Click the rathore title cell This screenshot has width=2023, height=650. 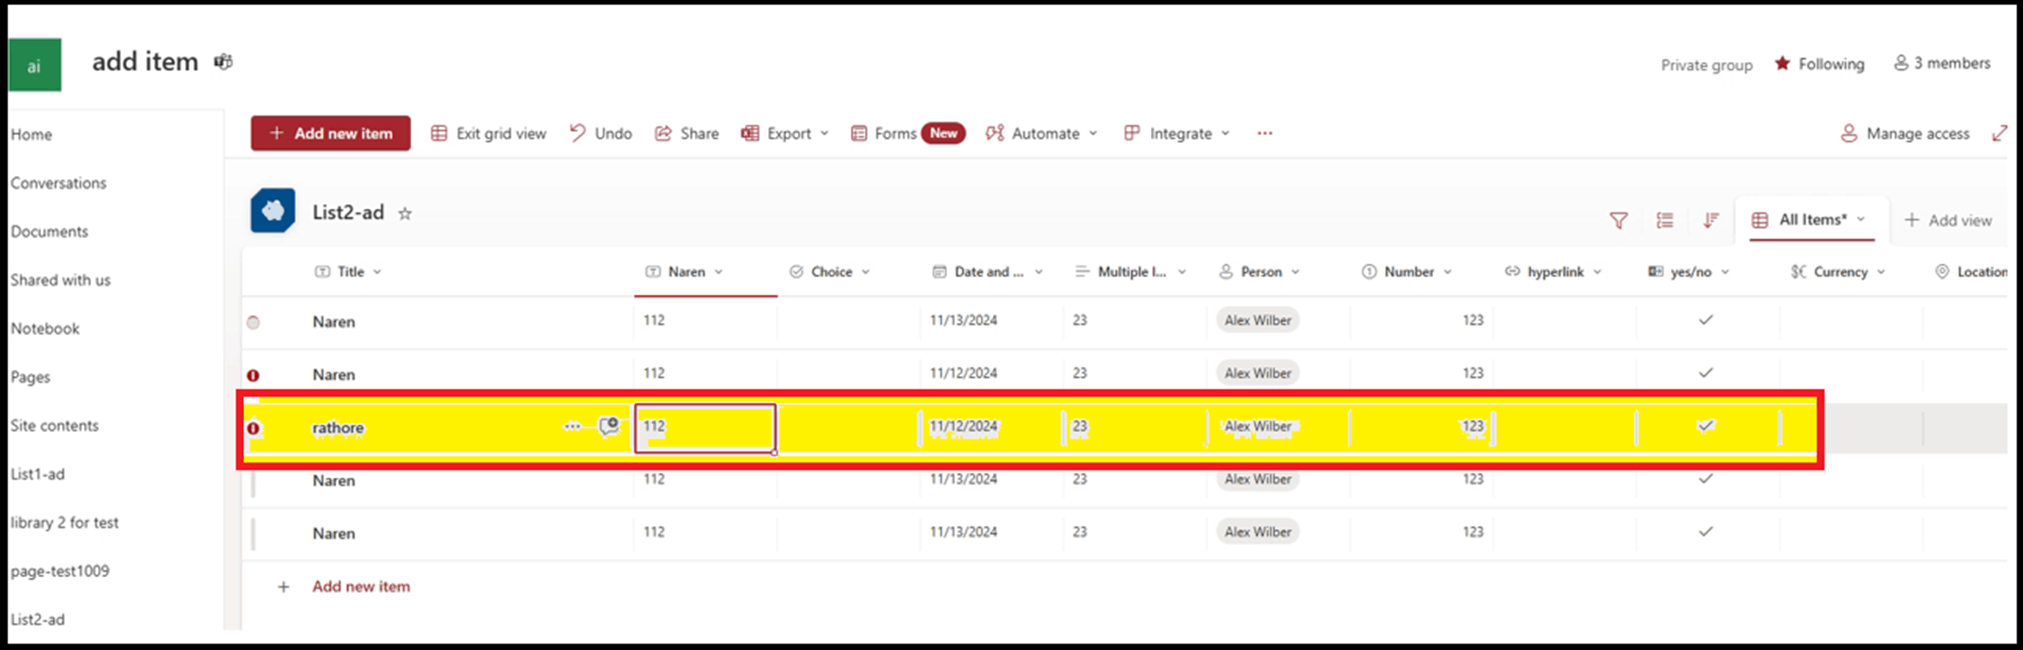338,428
